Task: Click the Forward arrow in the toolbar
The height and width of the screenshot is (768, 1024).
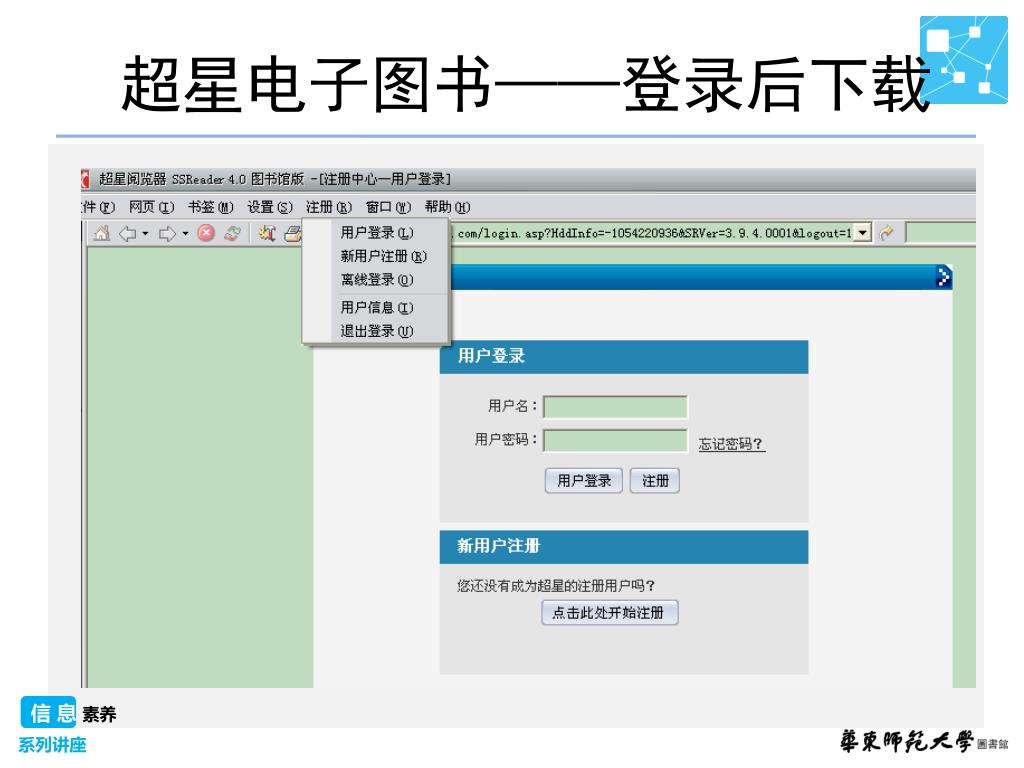Action: [x=167, y=233]
